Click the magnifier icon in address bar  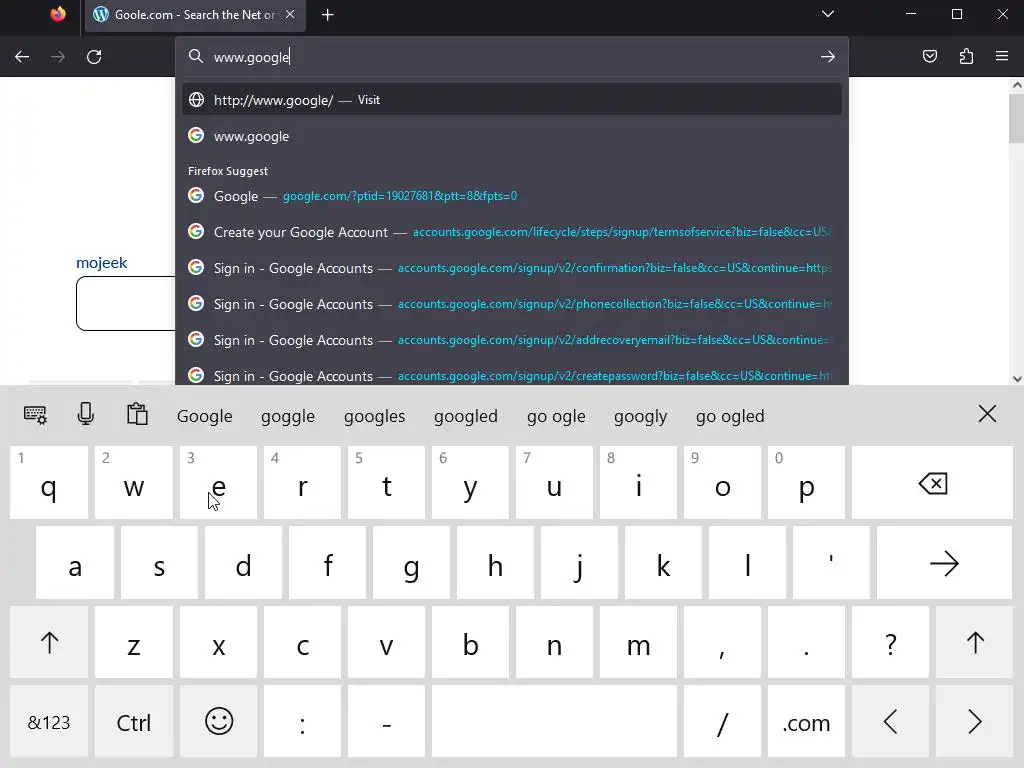(196, 56)
